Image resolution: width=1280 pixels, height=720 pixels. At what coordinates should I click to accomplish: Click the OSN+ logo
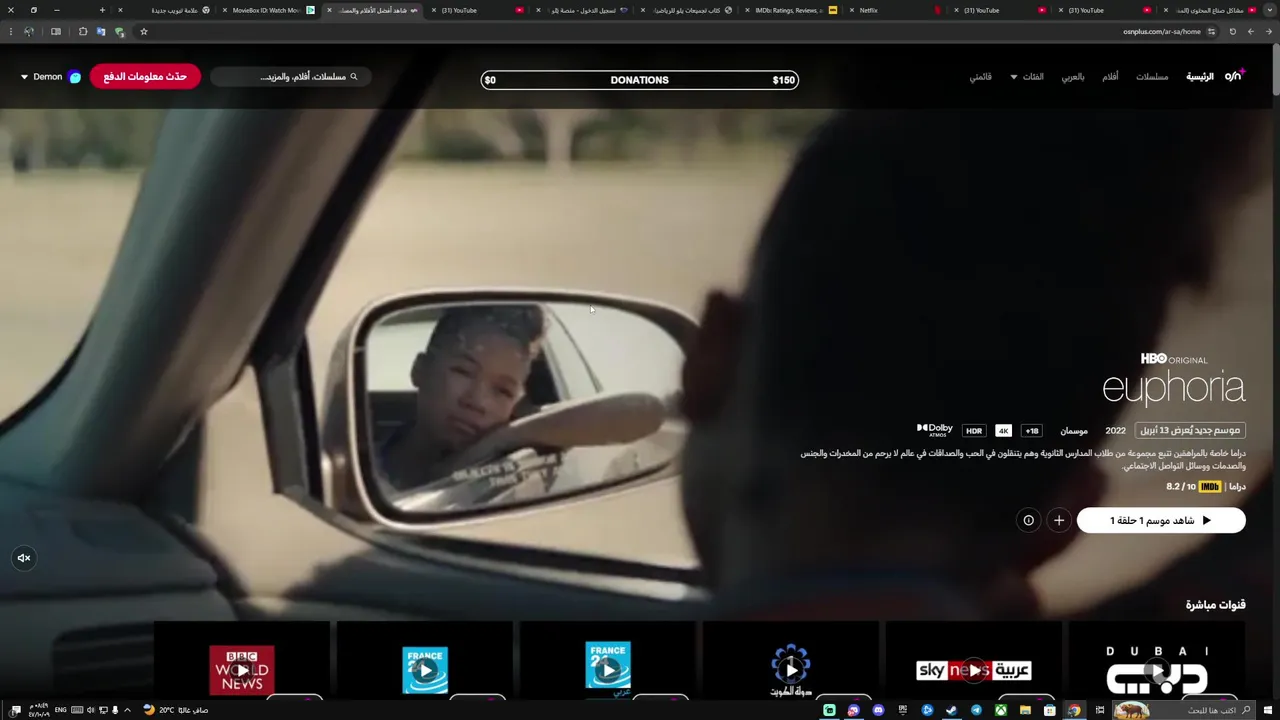(1233, 76)
